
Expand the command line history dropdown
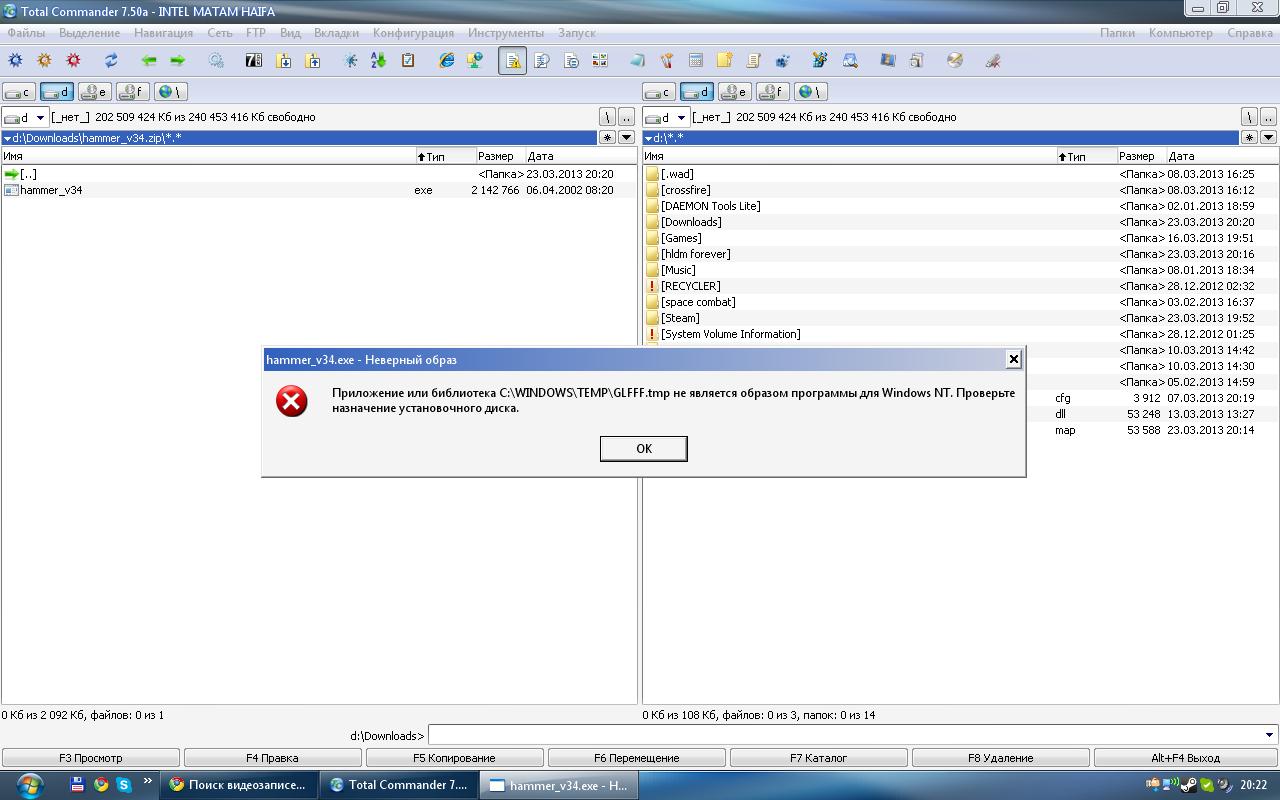click(x=1269, y=736)
